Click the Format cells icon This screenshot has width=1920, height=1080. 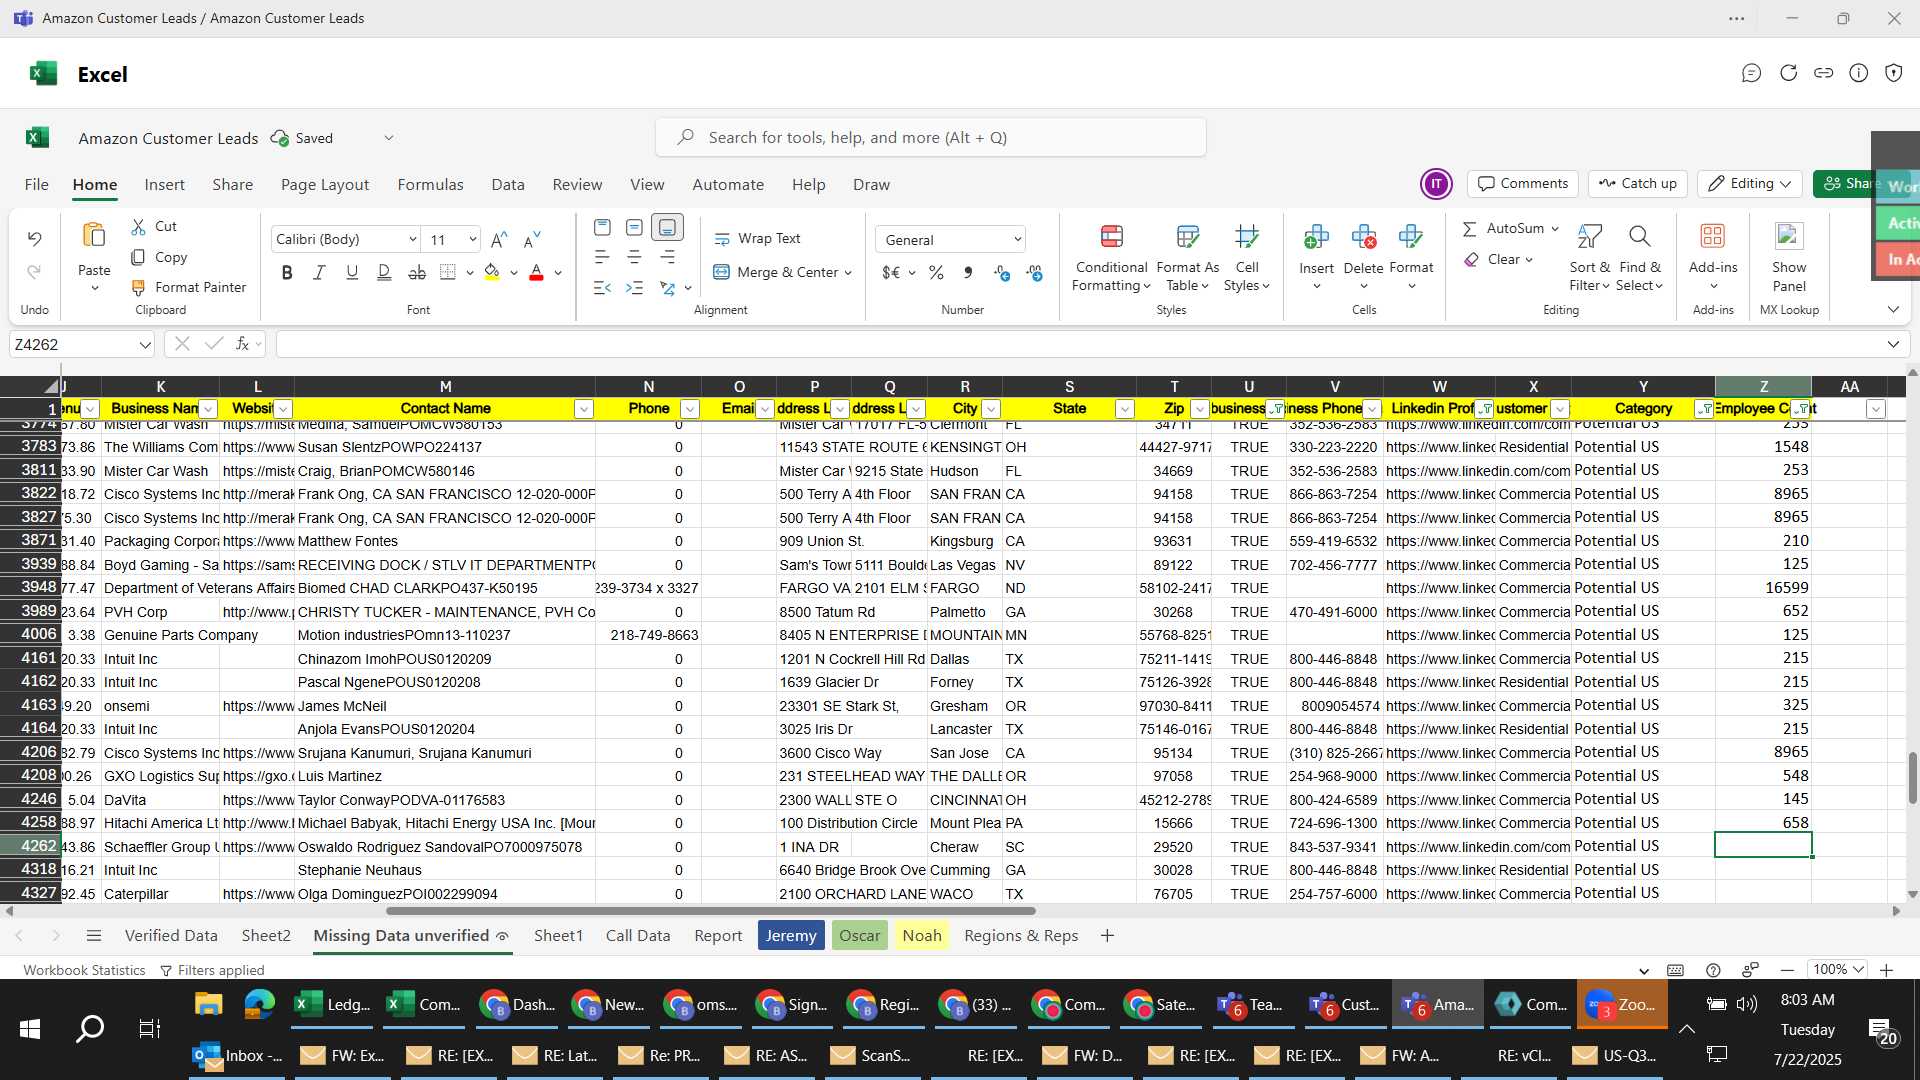click(1411, 237)
